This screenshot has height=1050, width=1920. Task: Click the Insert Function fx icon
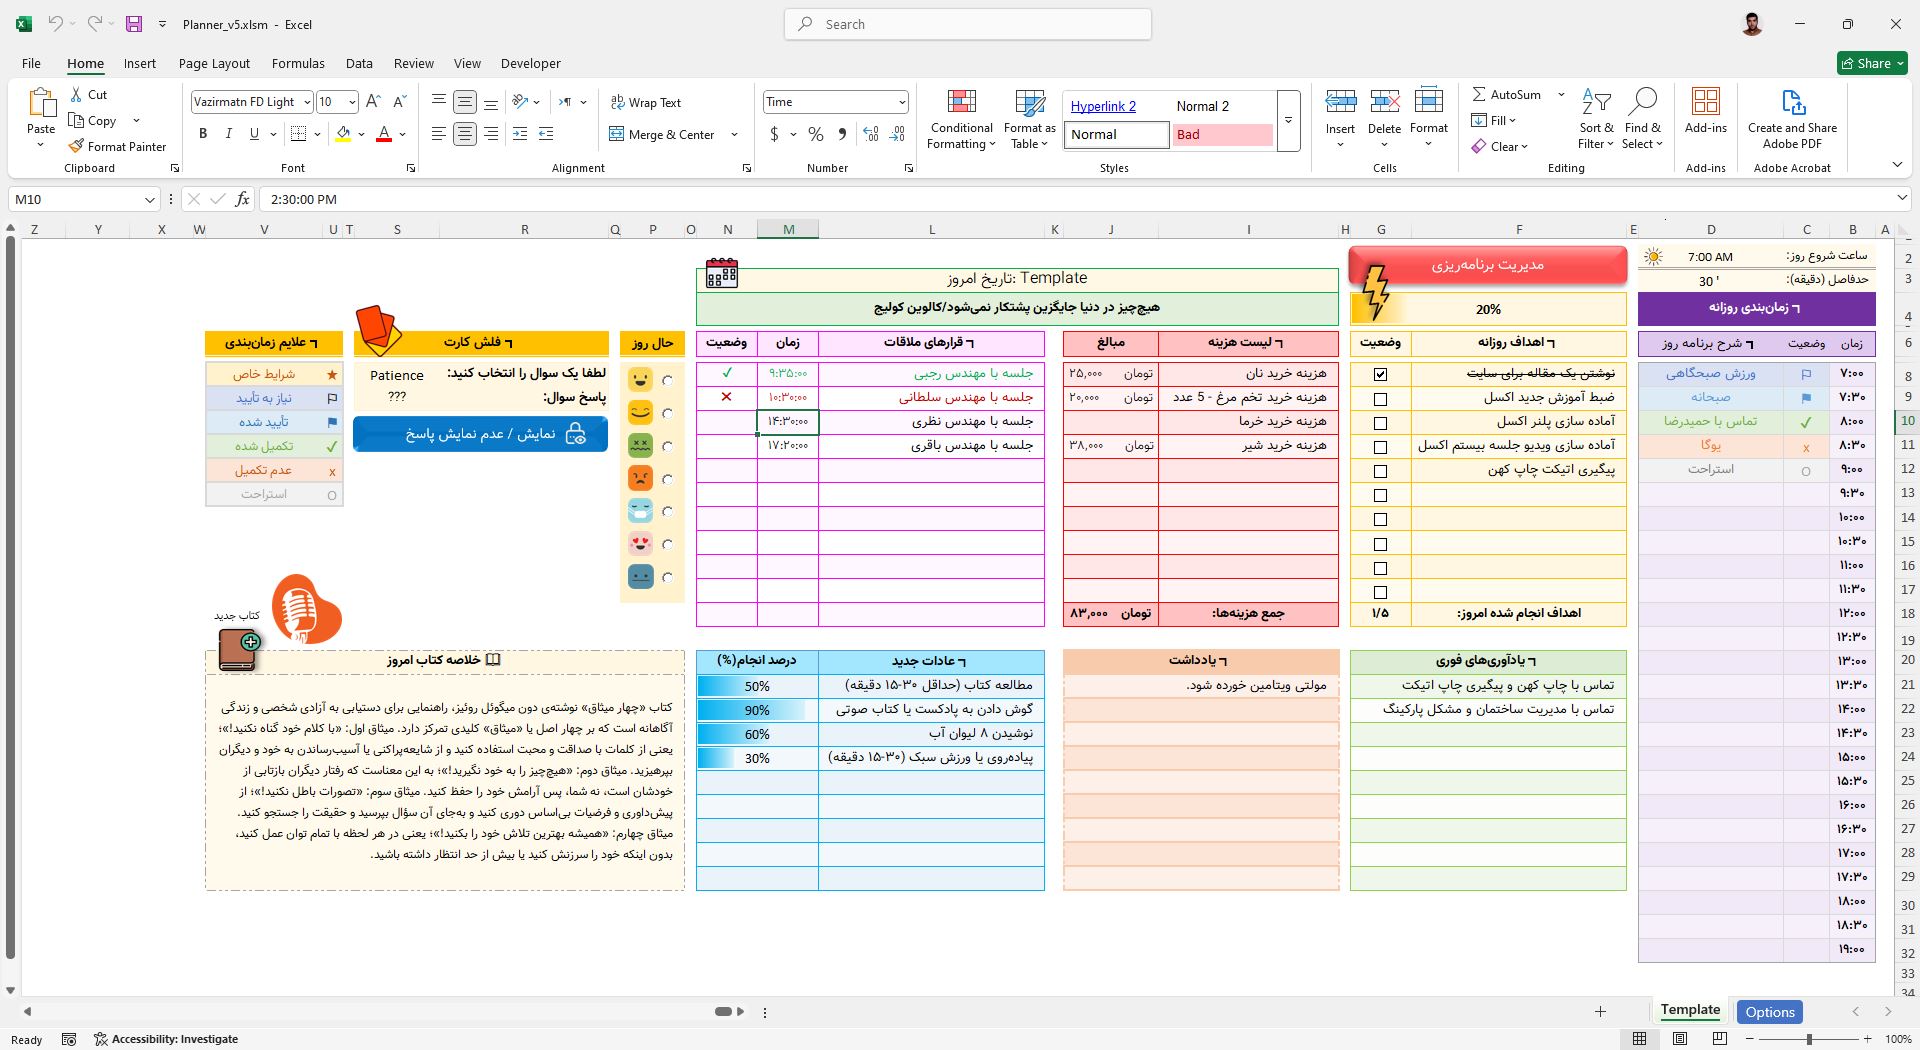pos(242,199)
